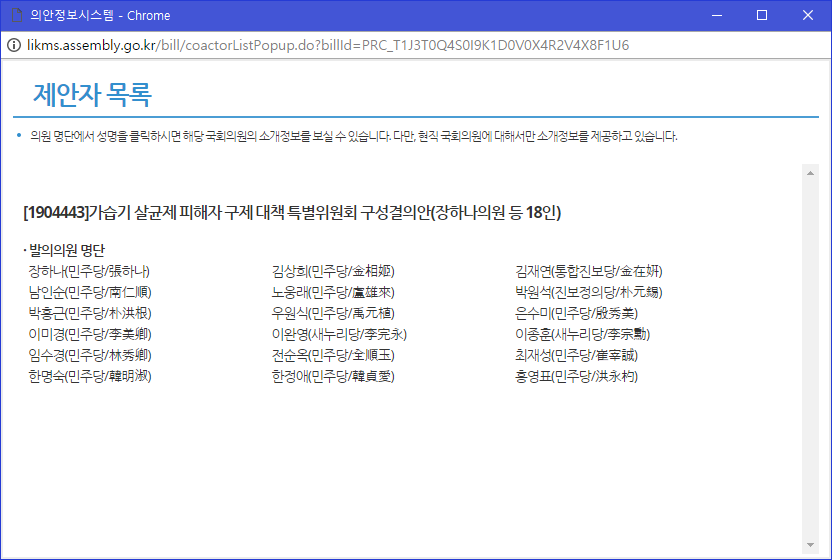Open profile of 이완영(새누리당)
The width and height of the screenshot is (832, 560).
click(340, 334)
